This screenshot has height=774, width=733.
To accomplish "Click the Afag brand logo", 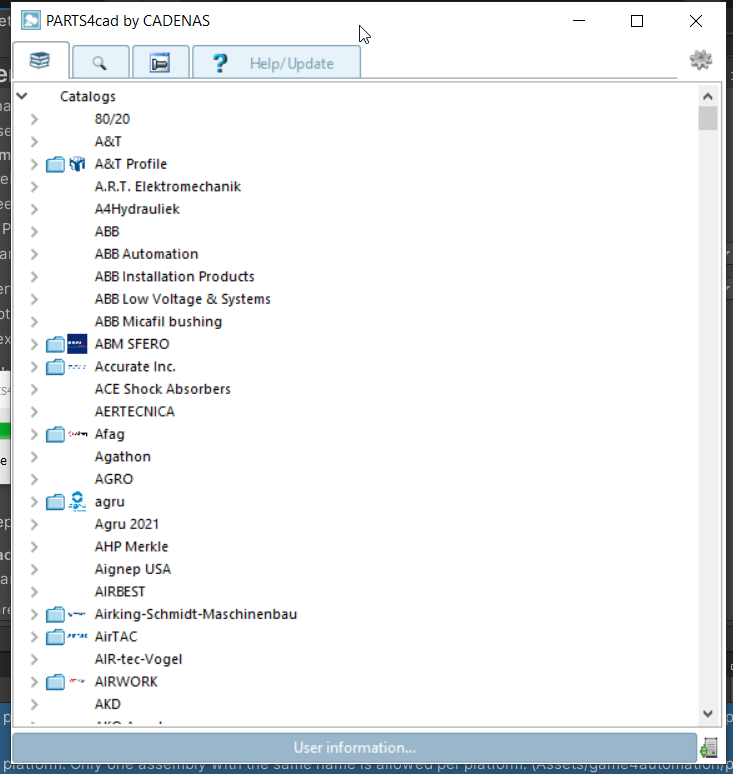I will coord(77,434).
